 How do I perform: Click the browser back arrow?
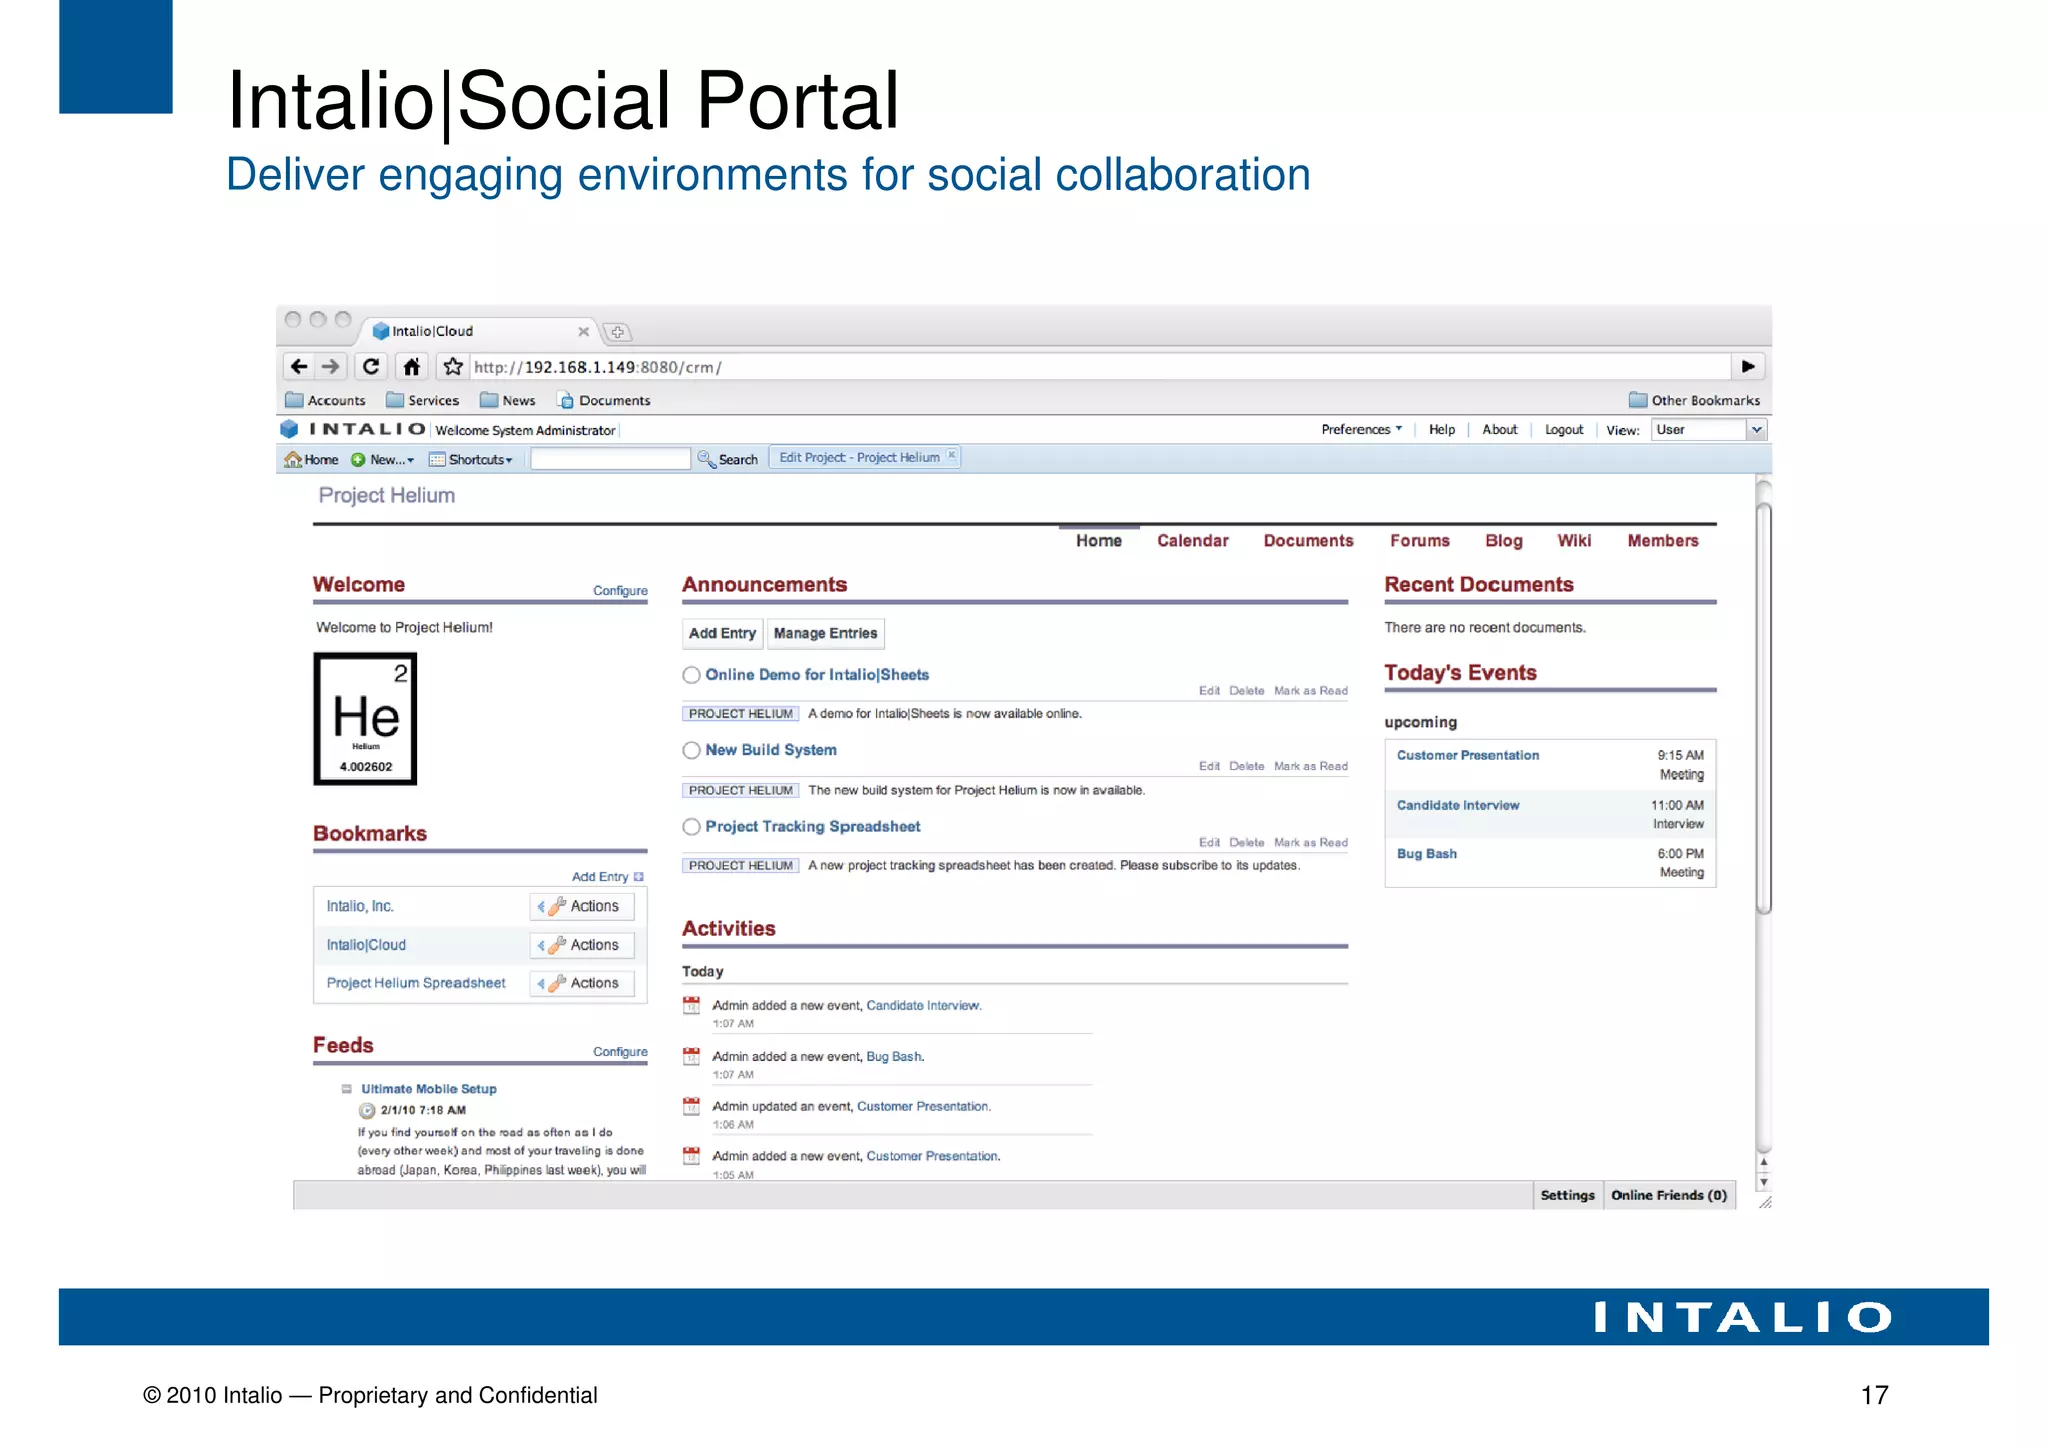[298, 367]
